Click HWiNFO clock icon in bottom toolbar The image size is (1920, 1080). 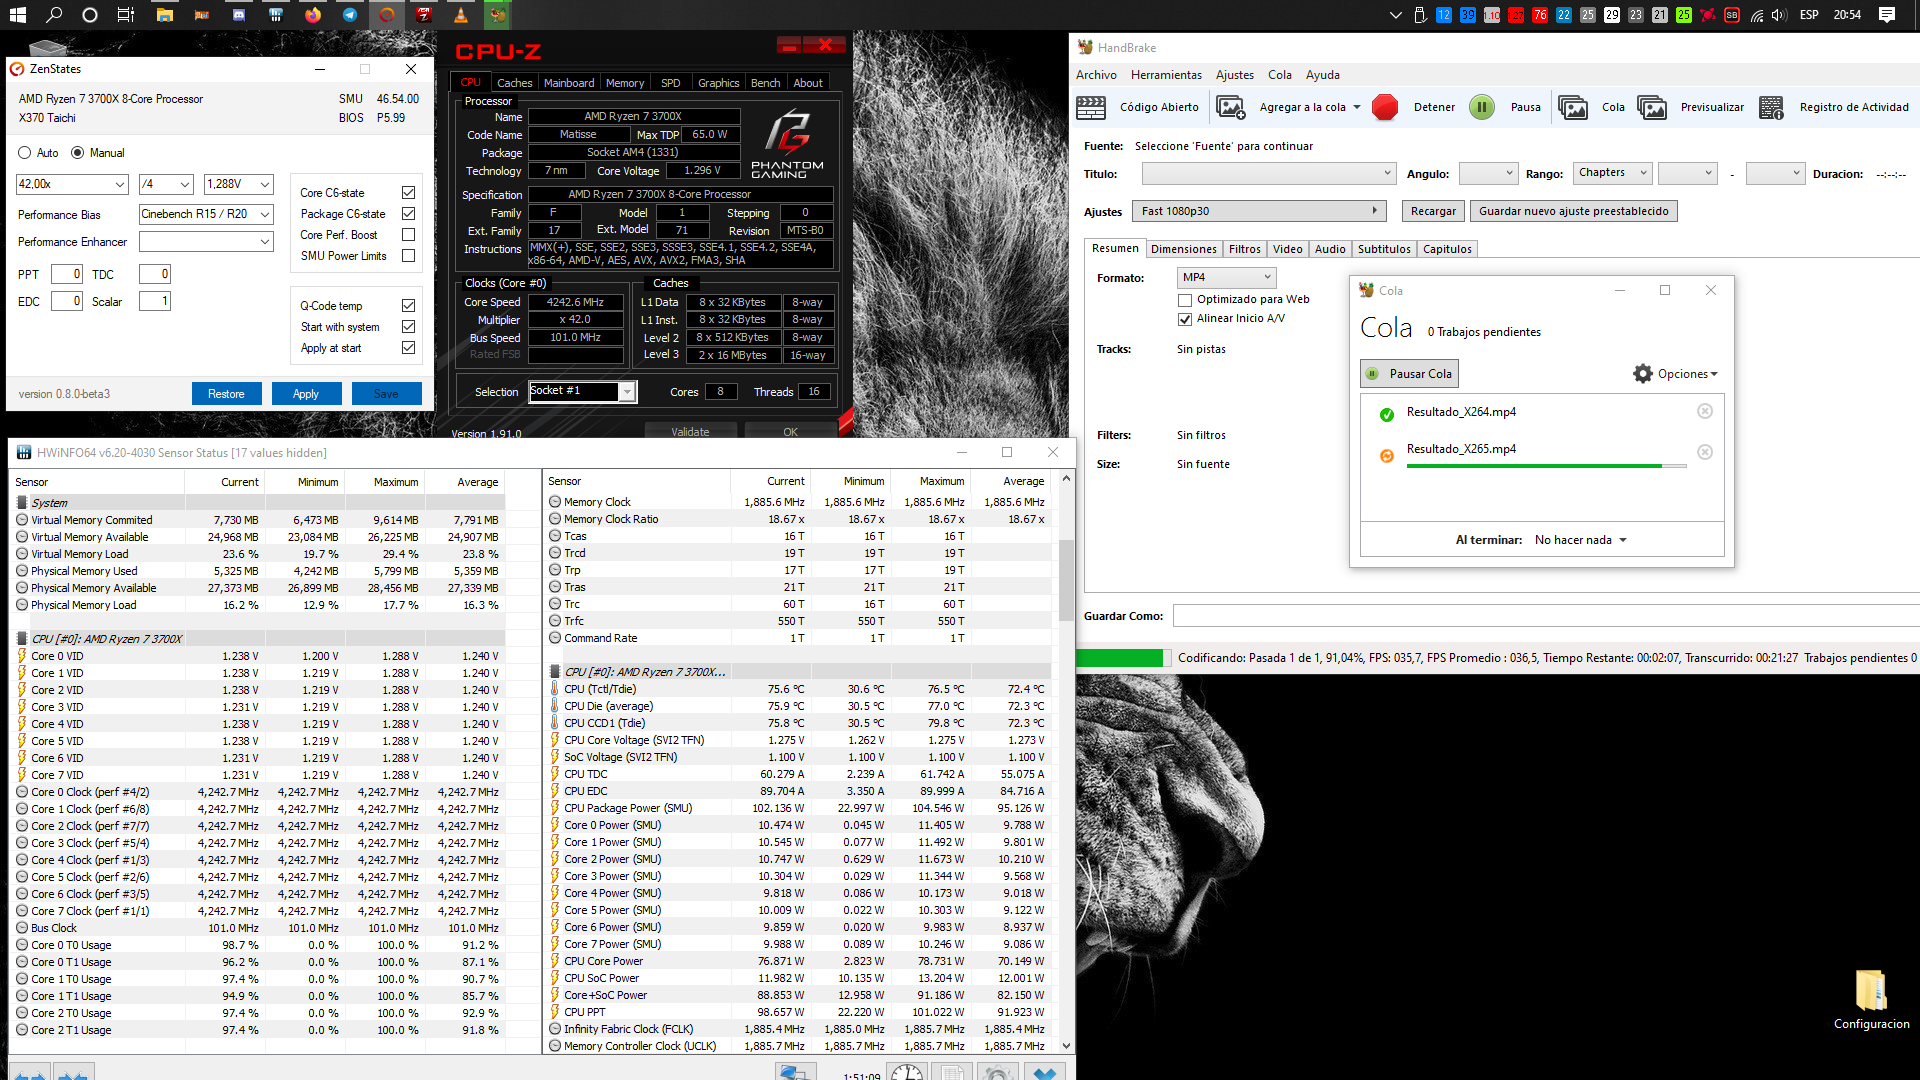[907, 1072]
